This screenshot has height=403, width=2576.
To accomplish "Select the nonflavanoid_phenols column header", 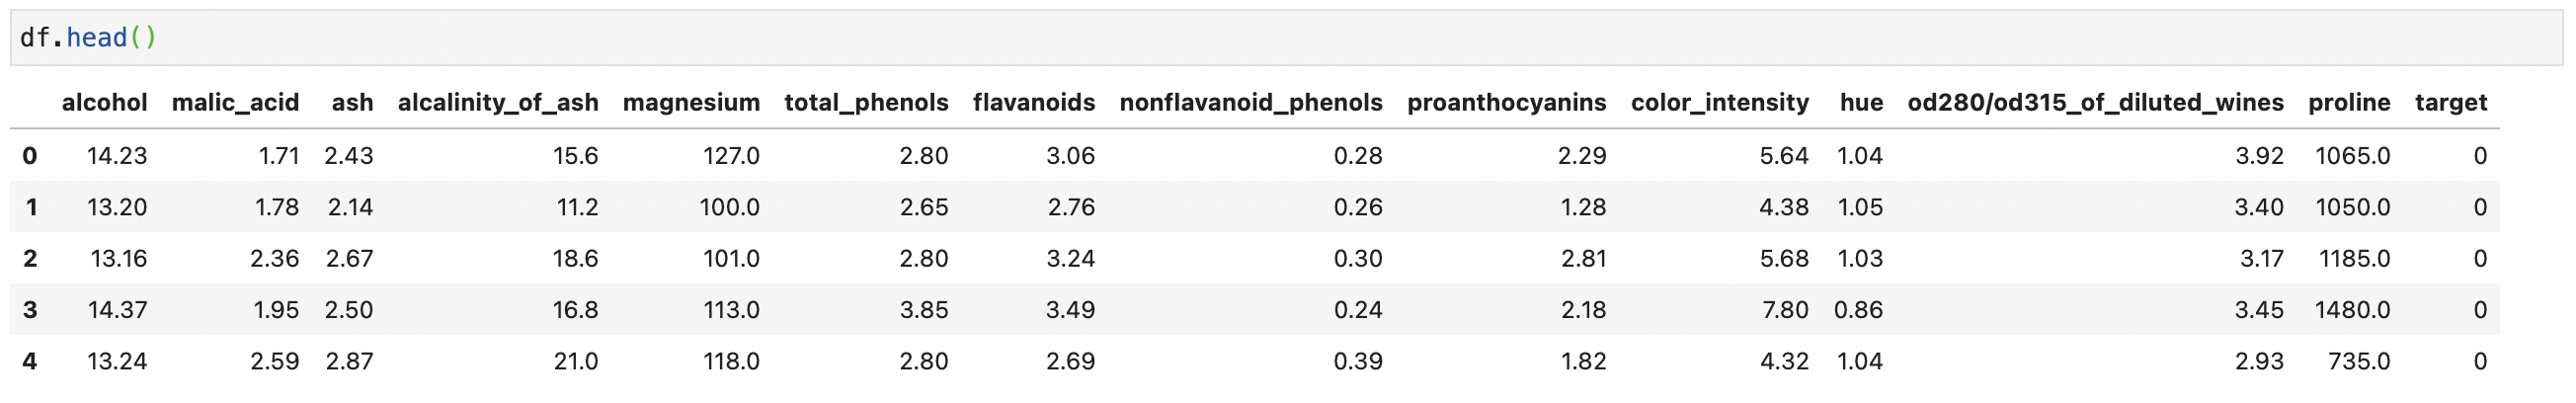I will click(x=1251, y=103).
